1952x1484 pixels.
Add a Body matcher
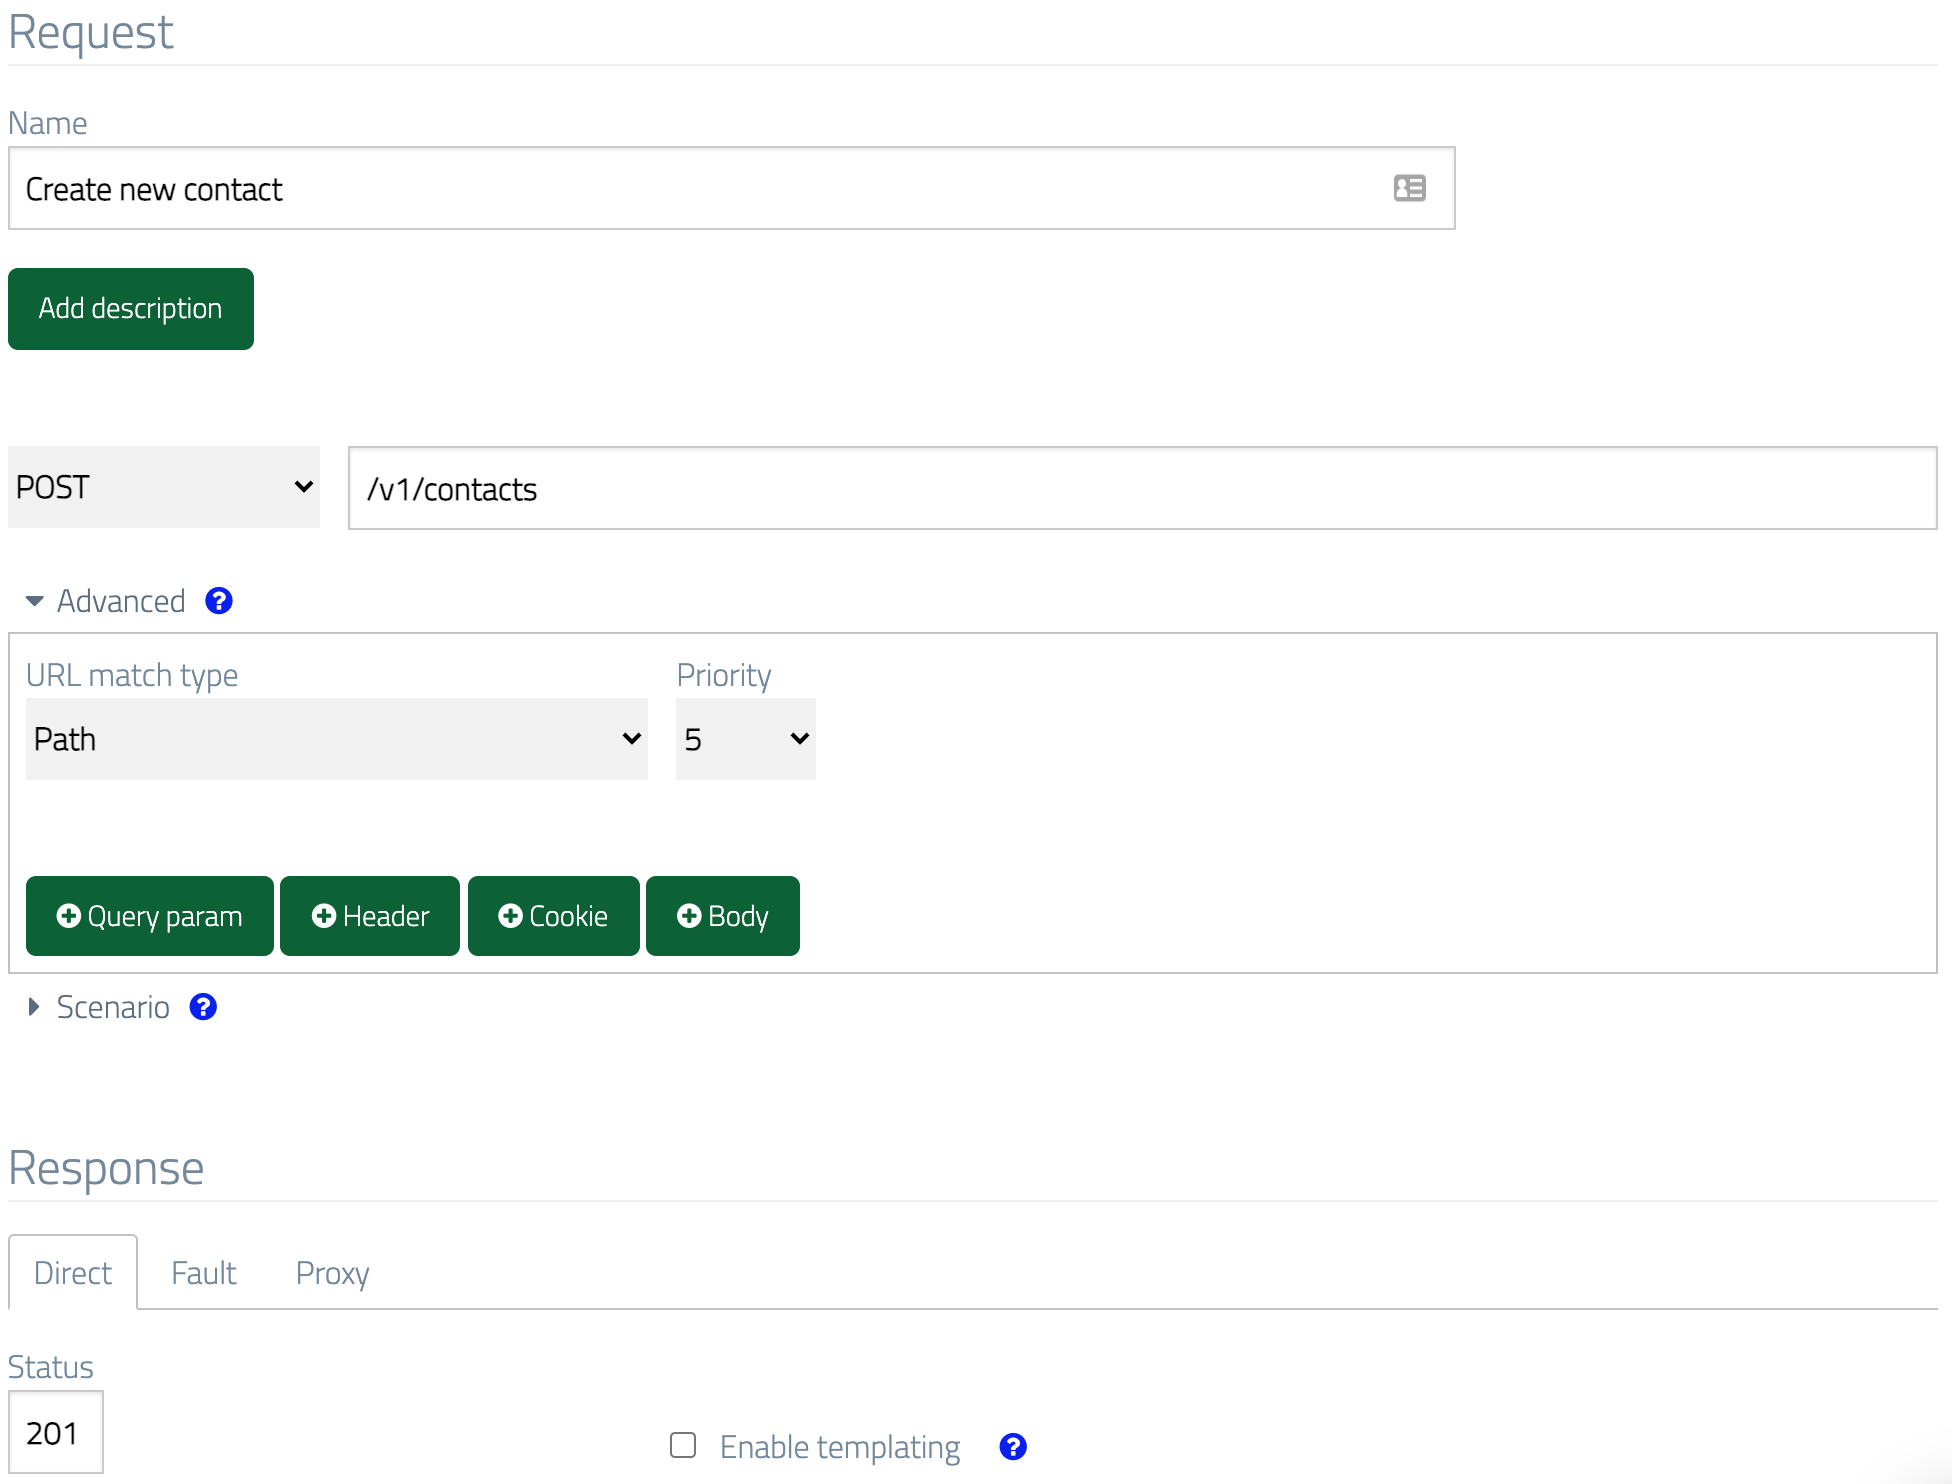pos(723,916)
